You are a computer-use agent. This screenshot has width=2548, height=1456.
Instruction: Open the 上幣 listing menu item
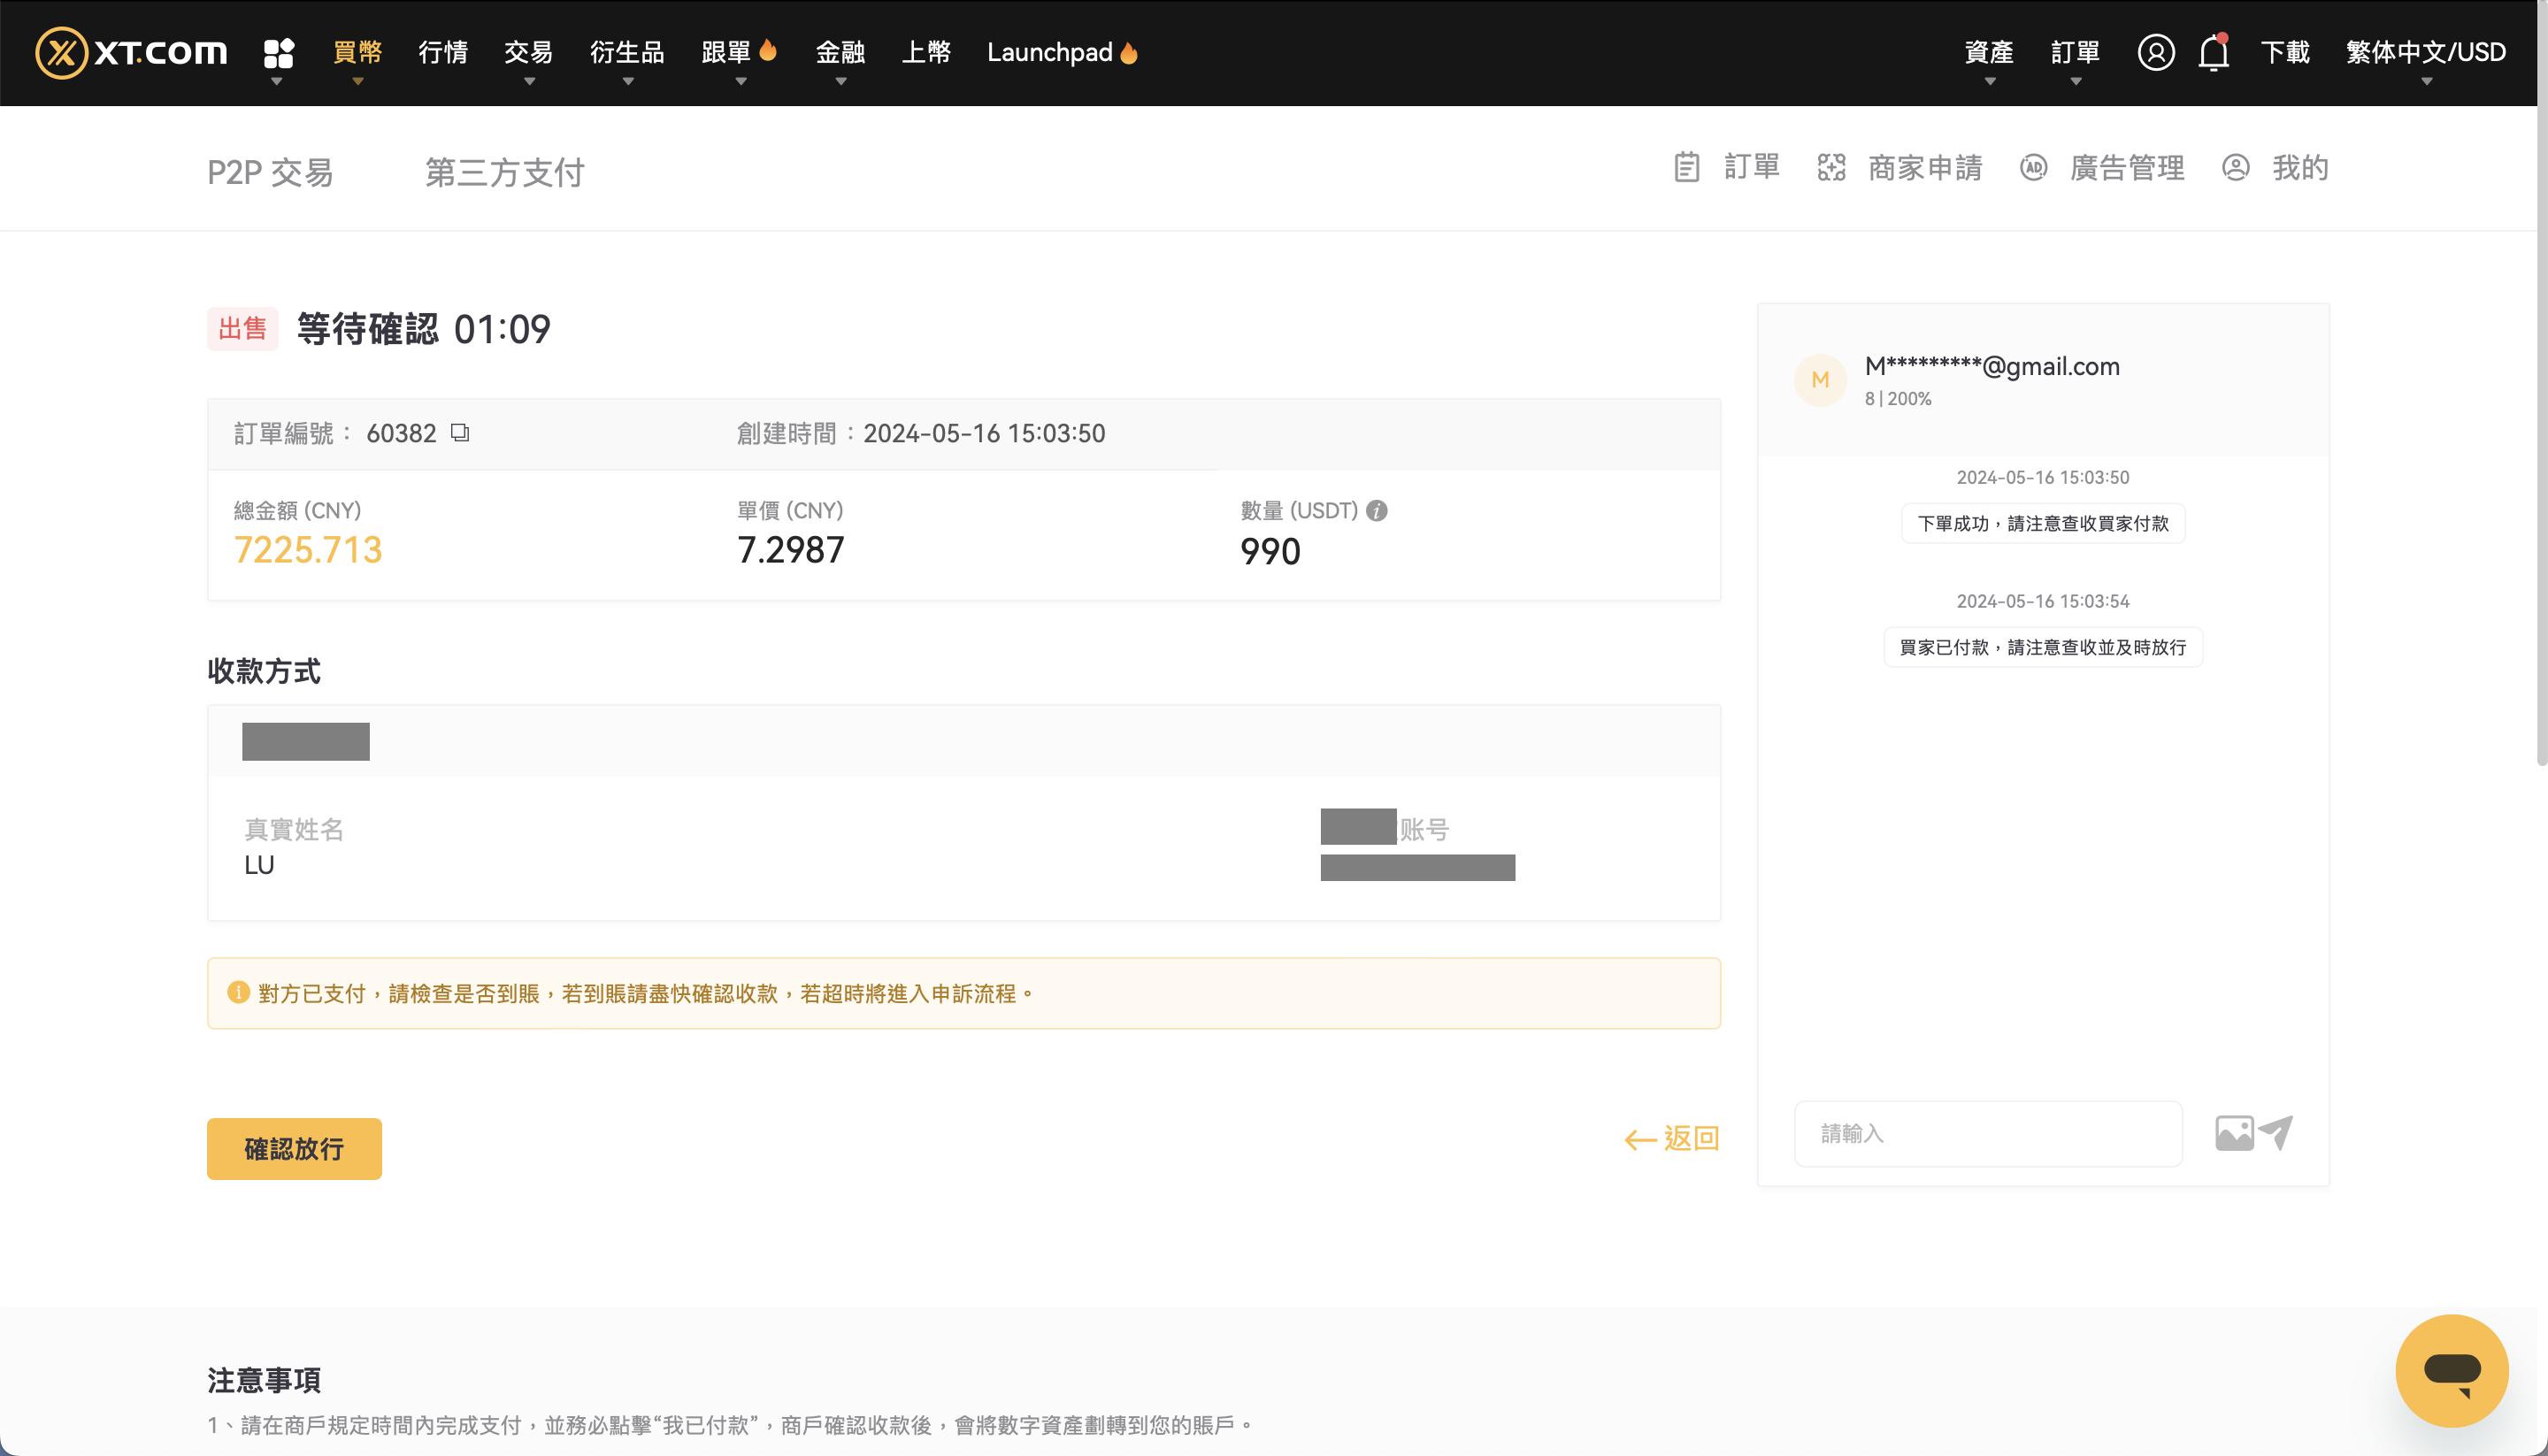click(x=926, y=52)
